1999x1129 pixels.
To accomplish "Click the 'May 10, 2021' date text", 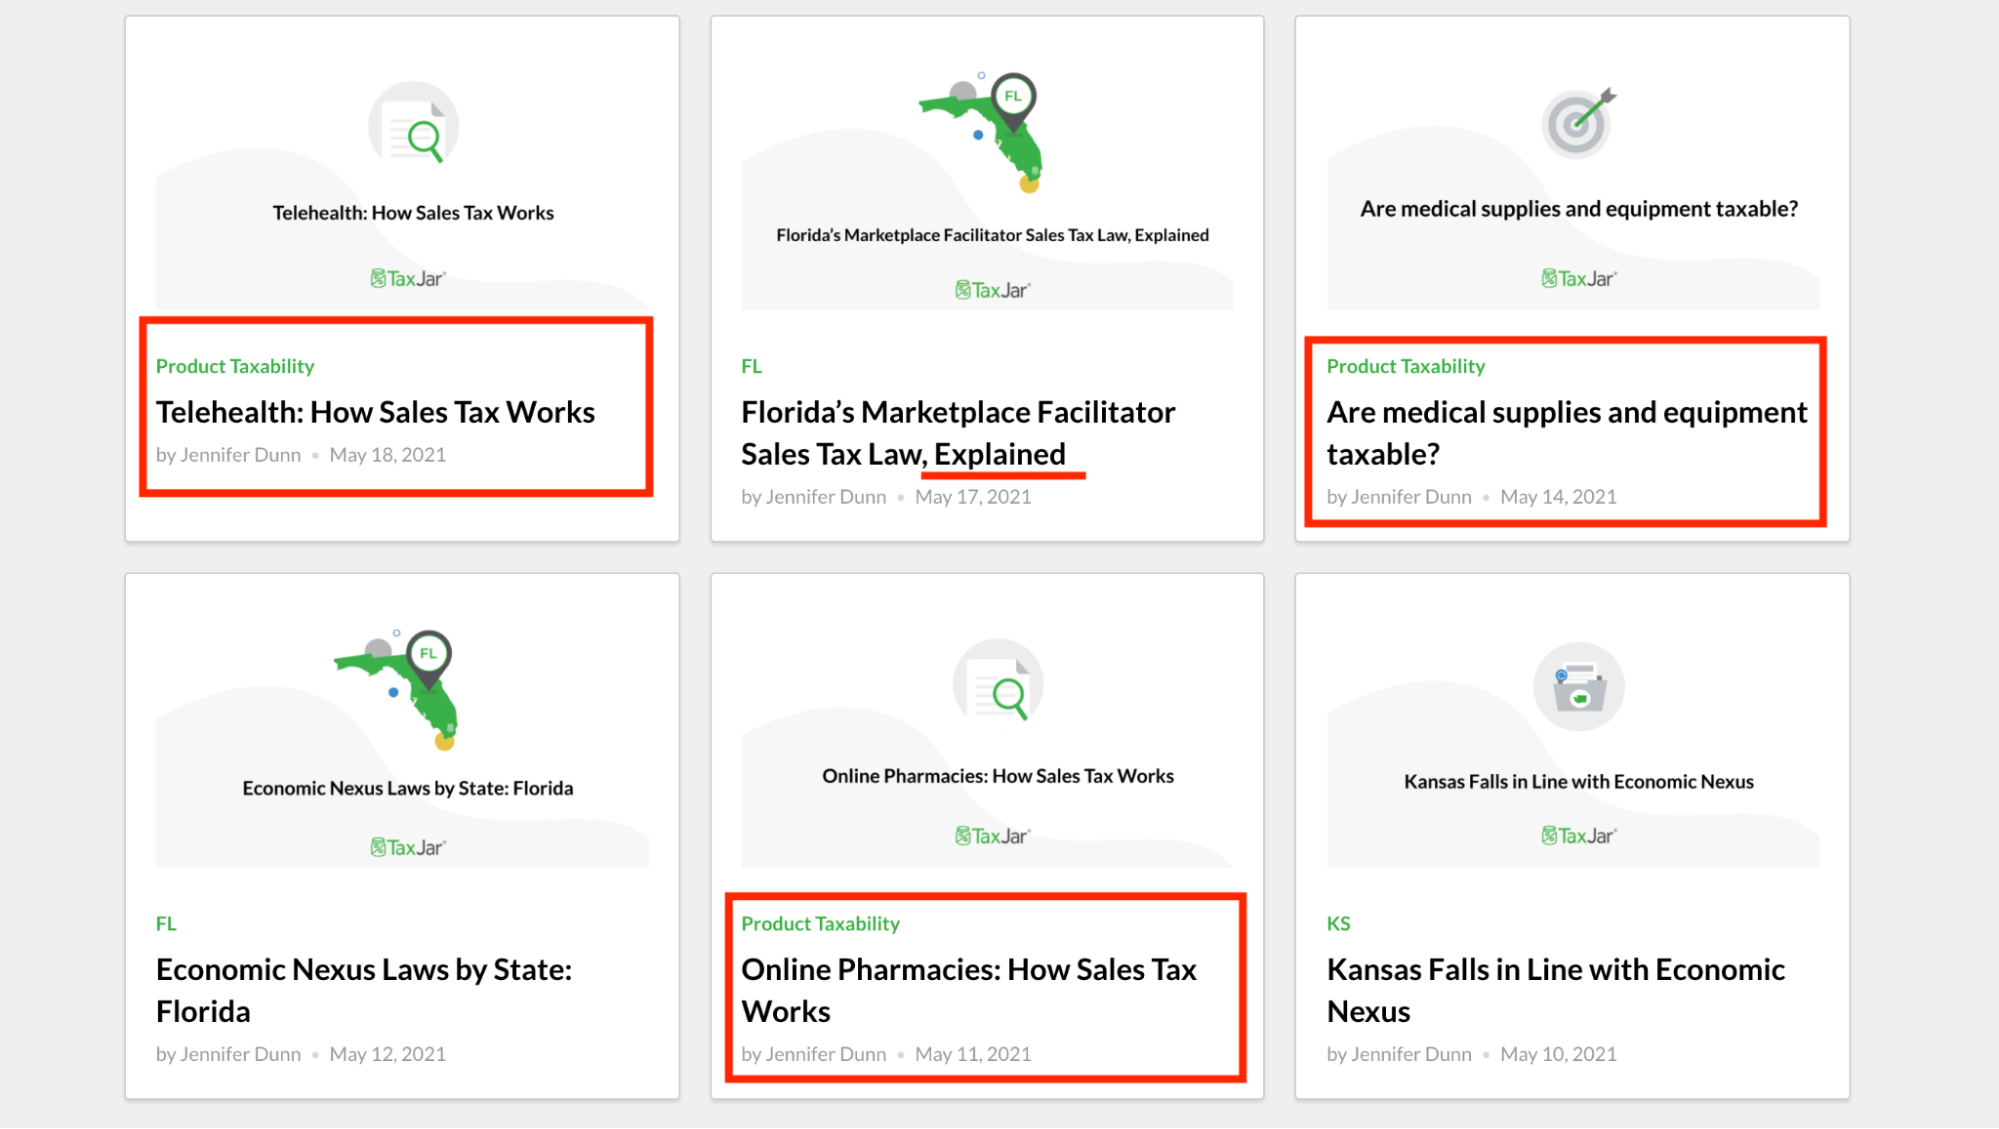I will click(x=1558, y=1054).
